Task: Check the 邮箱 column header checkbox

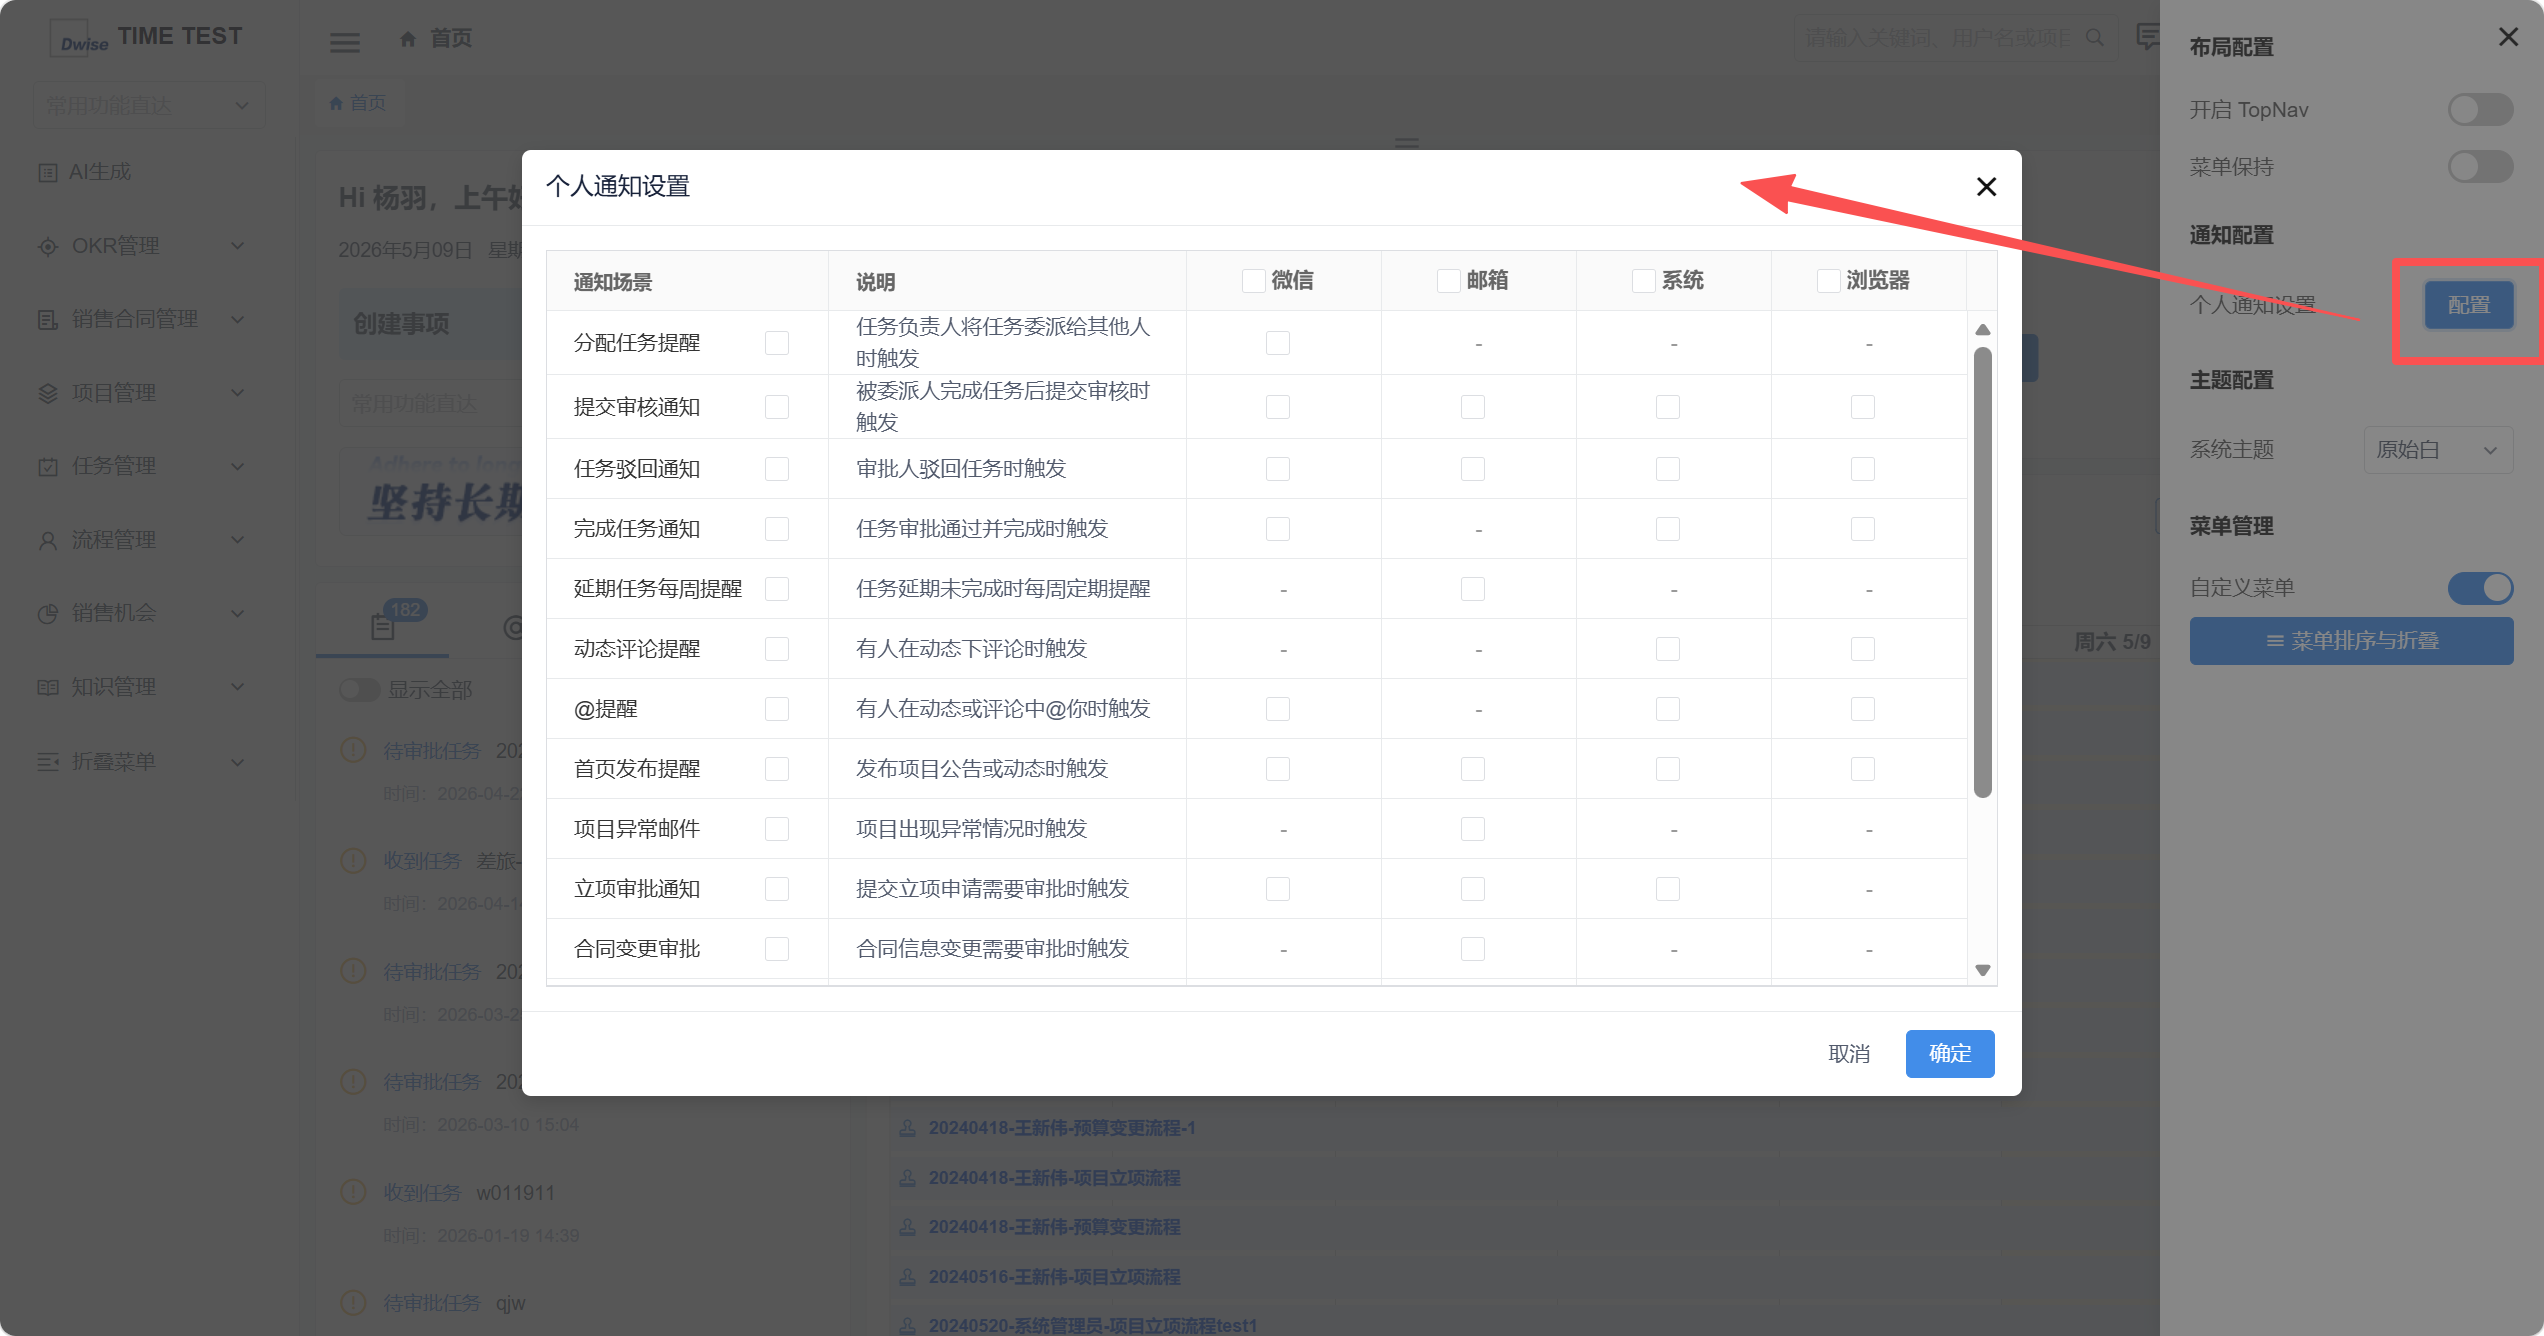Action: coord(1448,281)
